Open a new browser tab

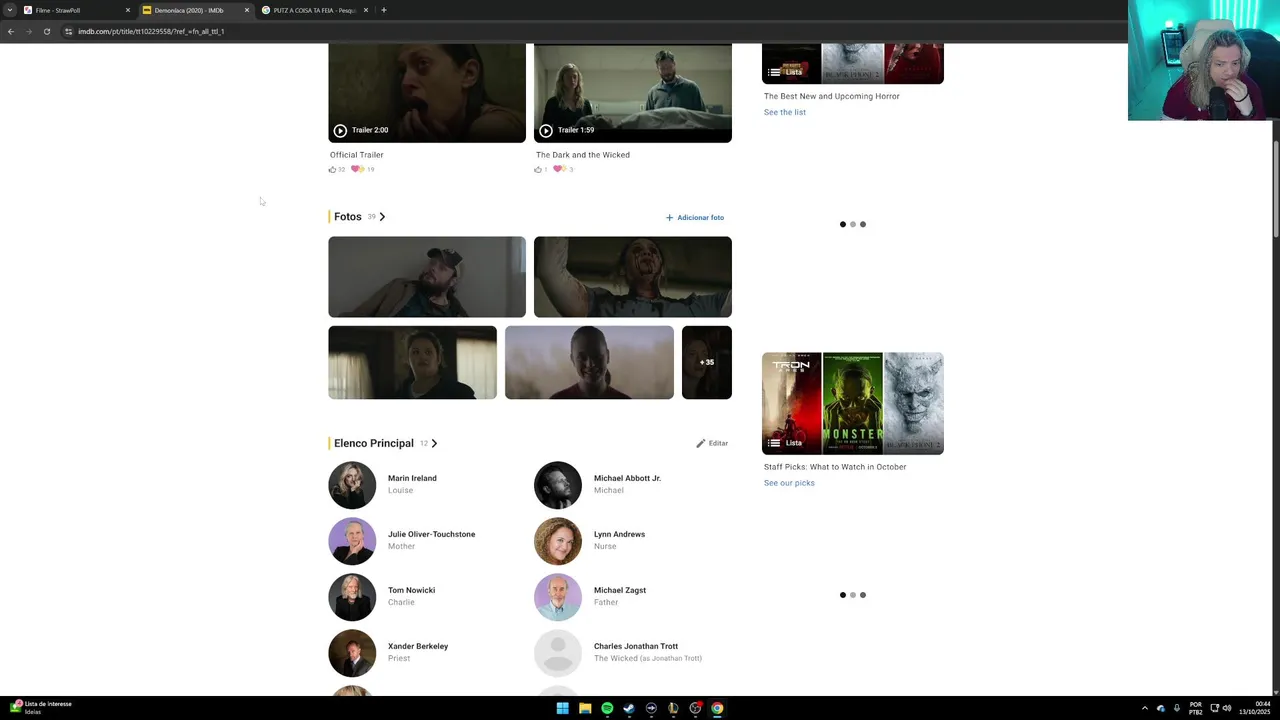[384, 10]
